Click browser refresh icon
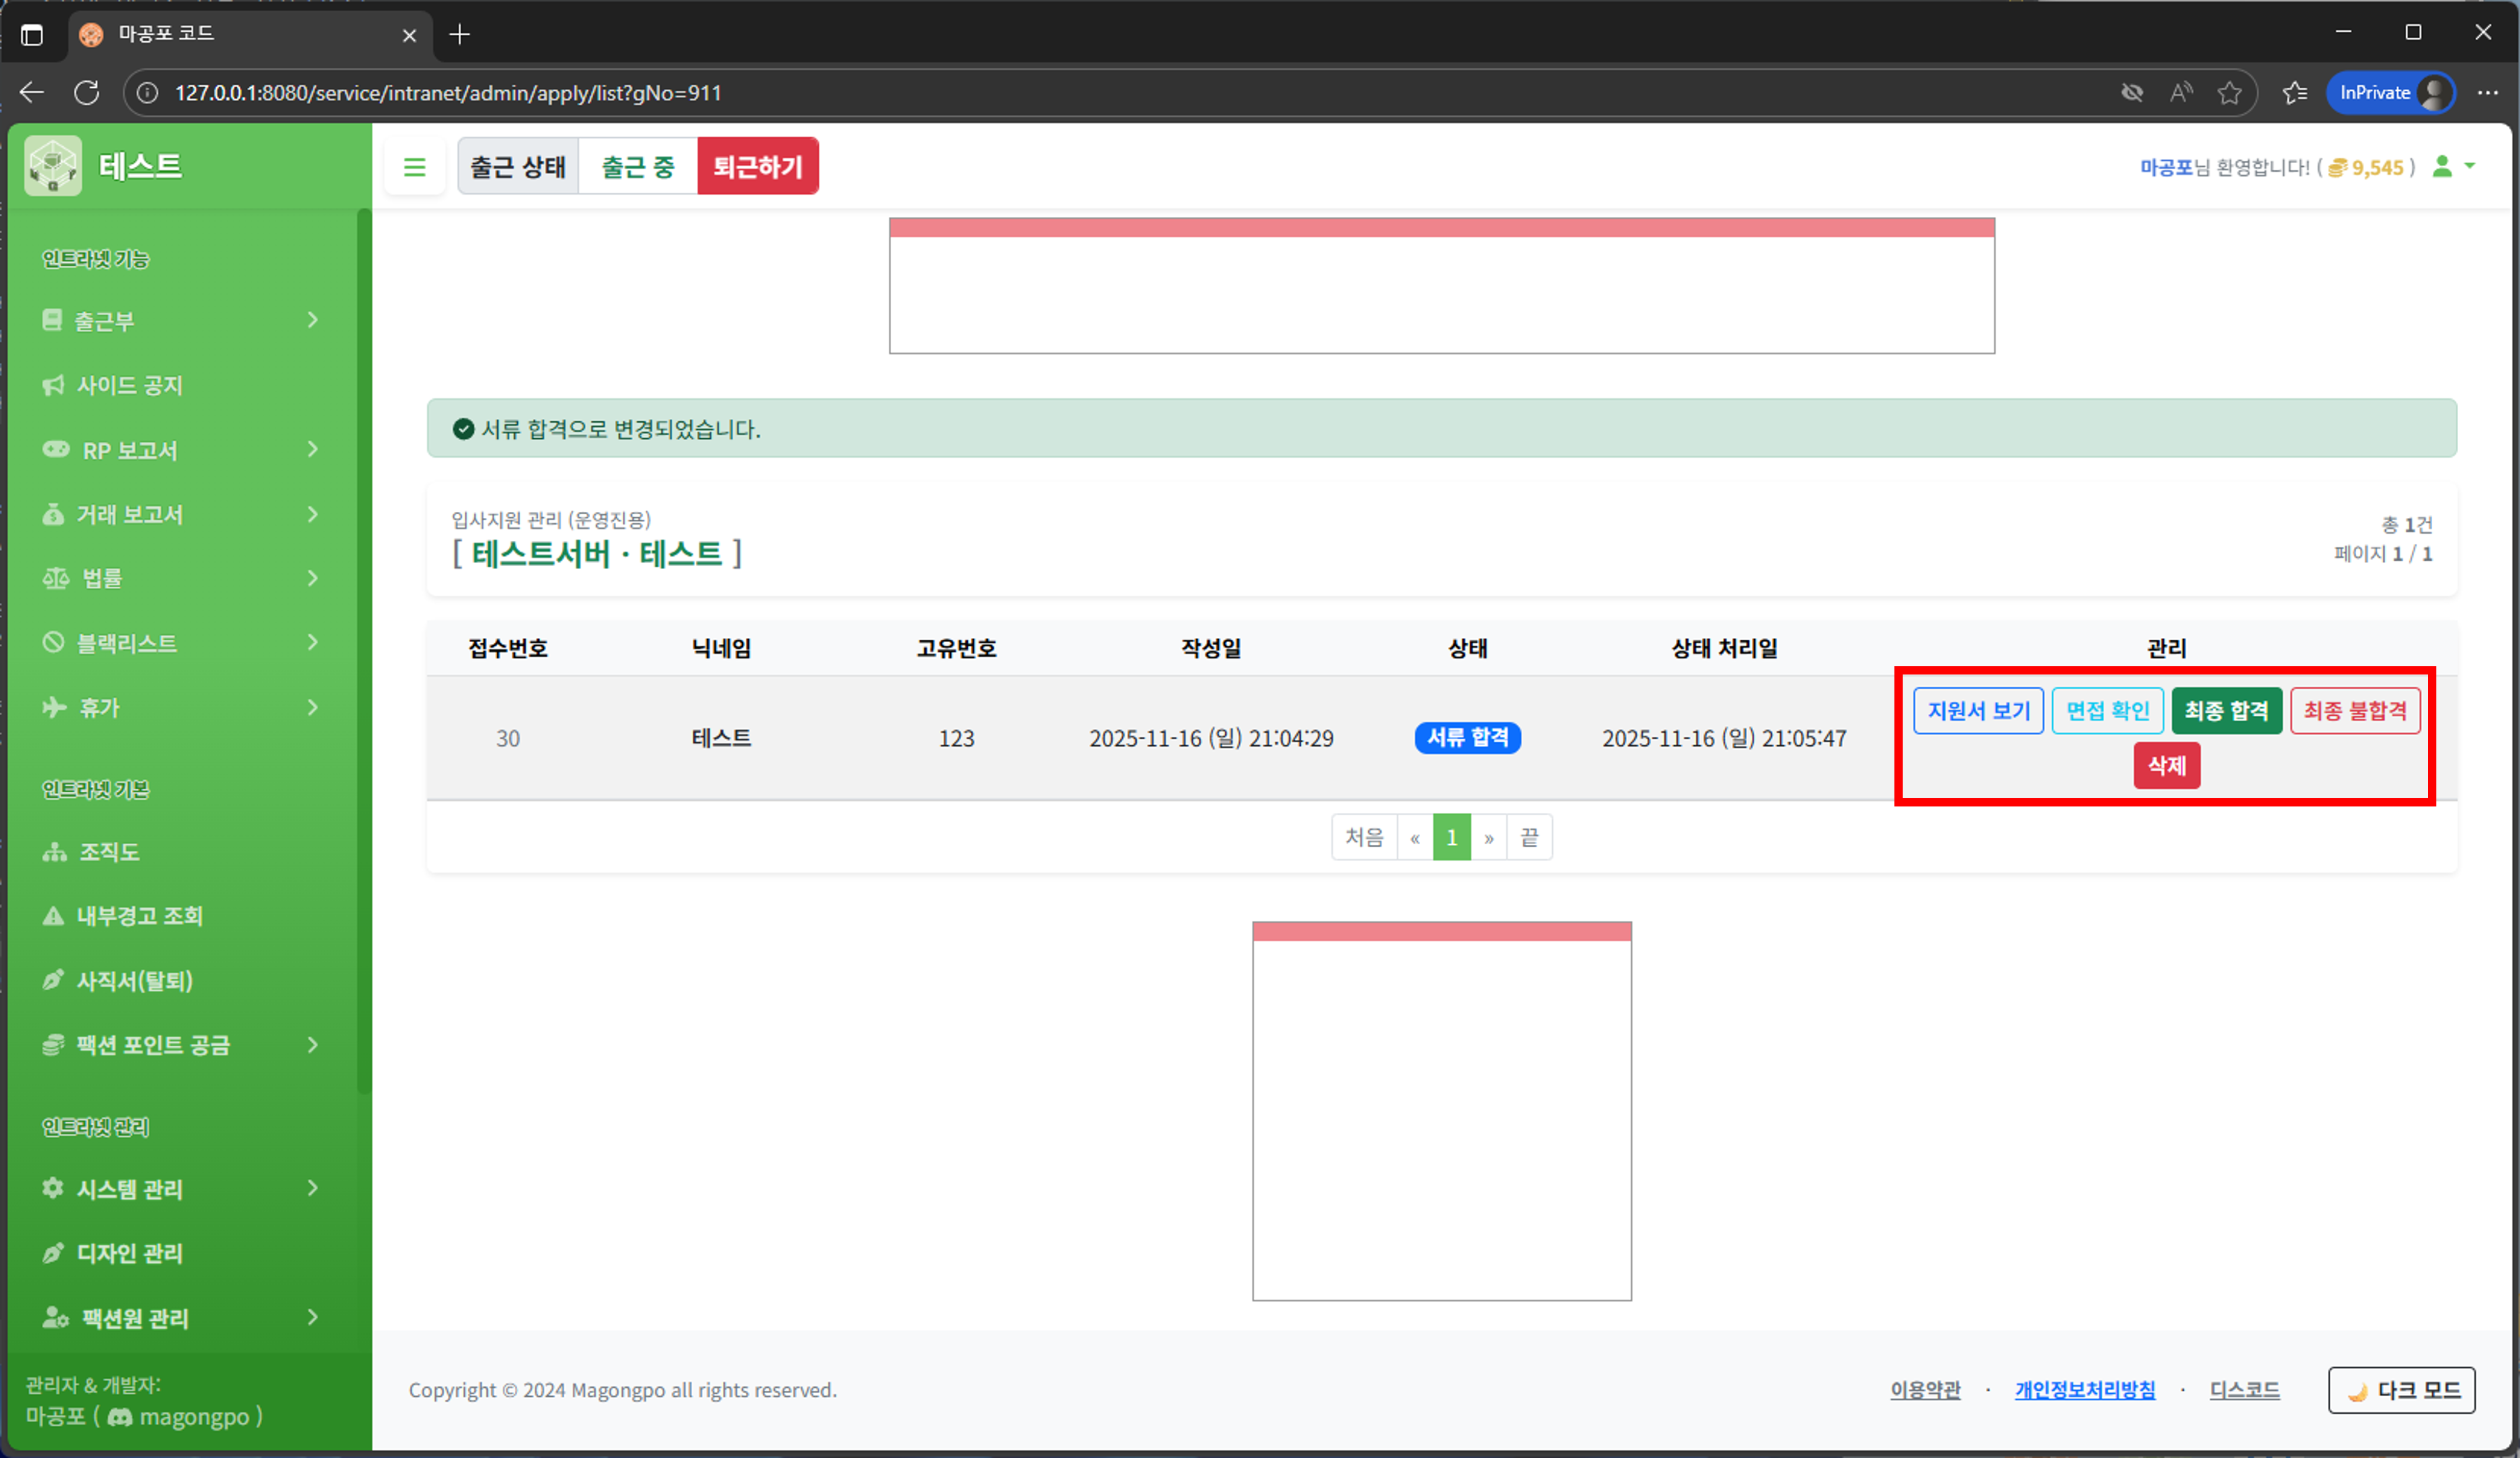Viewport: 2520px width, 1458px height. pos(87,93)
